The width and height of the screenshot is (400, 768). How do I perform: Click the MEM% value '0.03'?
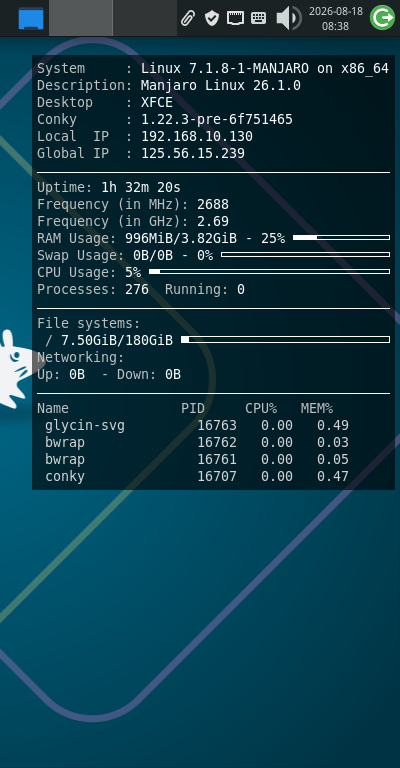tap(333, 442)
